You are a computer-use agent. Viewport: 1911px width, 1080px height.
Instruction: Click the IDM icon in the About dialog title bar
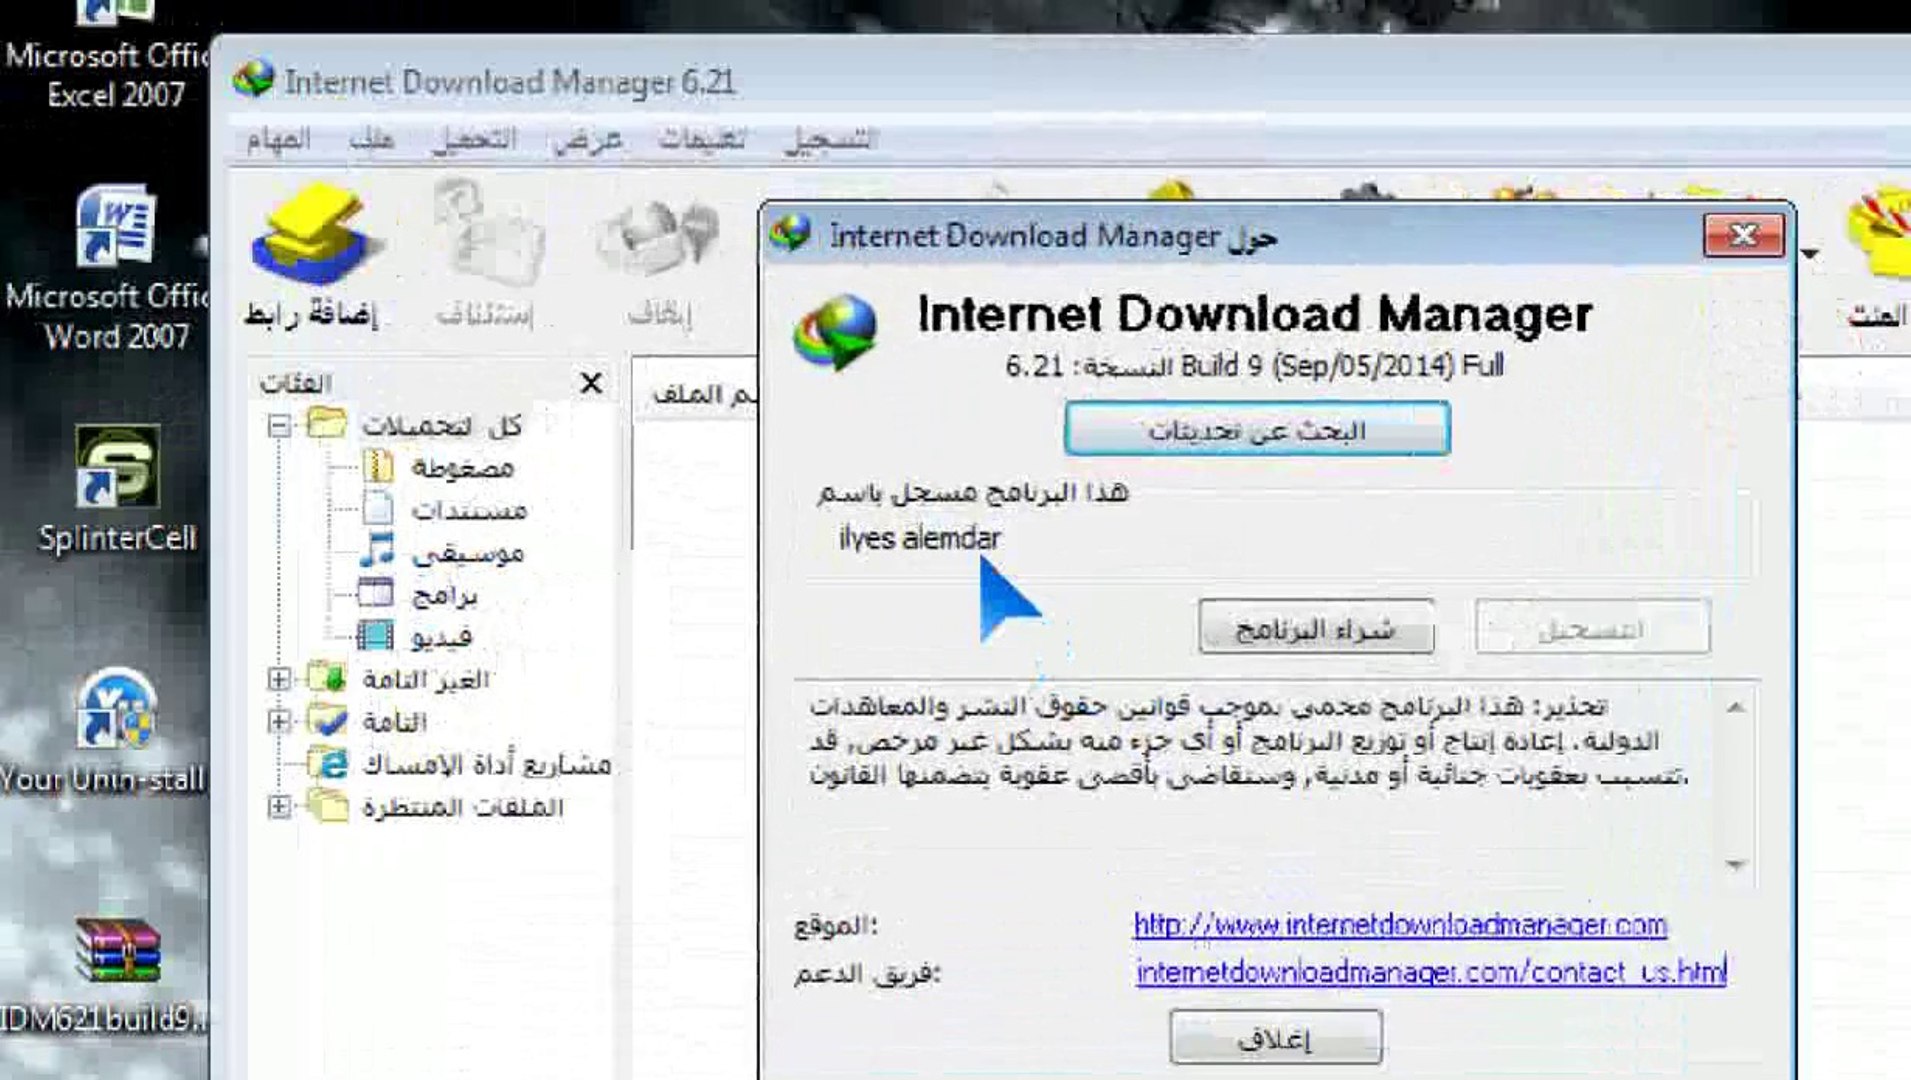coord(790,234)
